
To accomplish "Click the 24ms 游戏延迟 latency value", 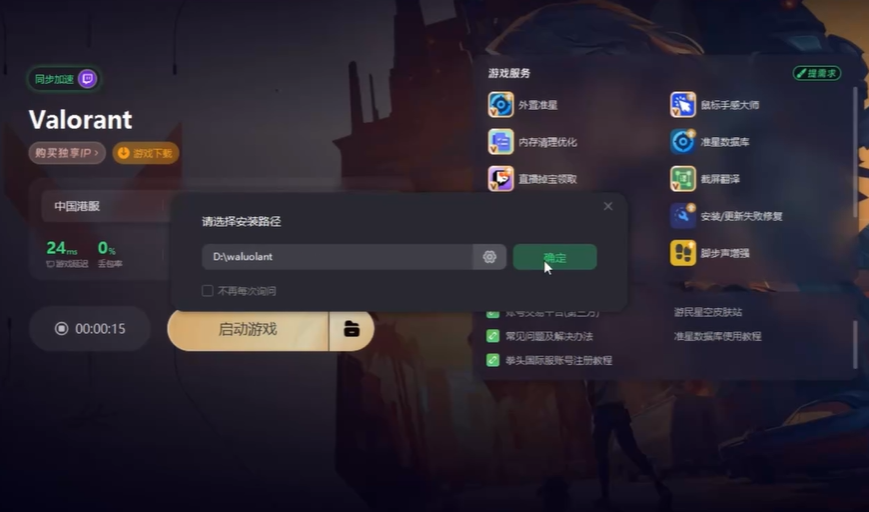I will click(x=62, y=248).
